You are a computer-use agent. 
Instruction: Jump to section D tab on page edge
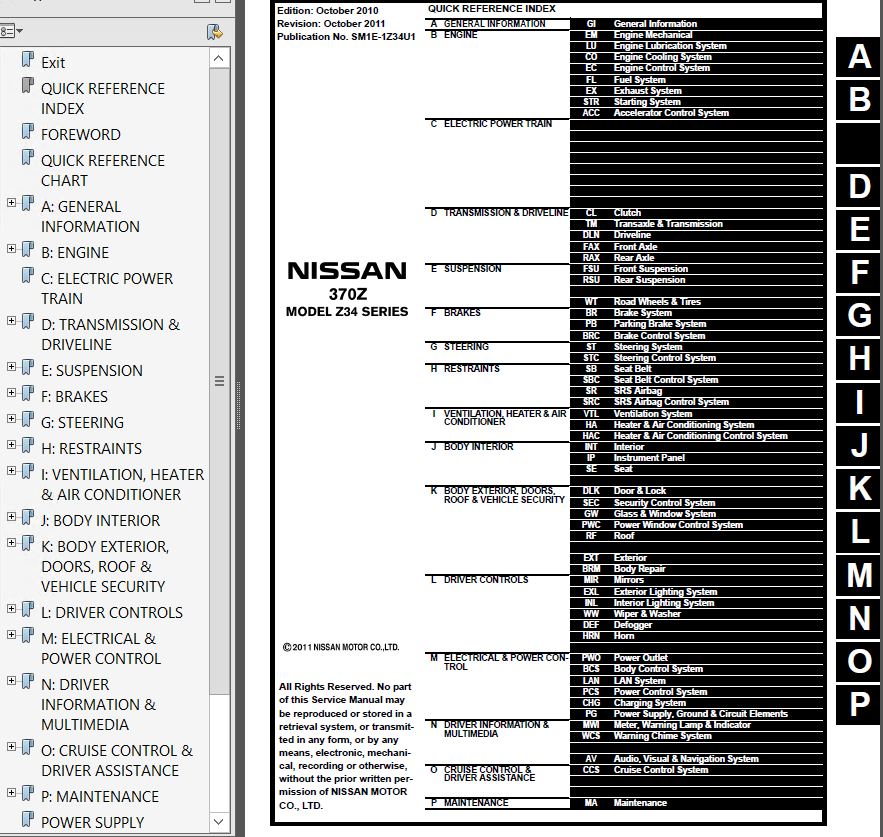click(x=859, y=186)
